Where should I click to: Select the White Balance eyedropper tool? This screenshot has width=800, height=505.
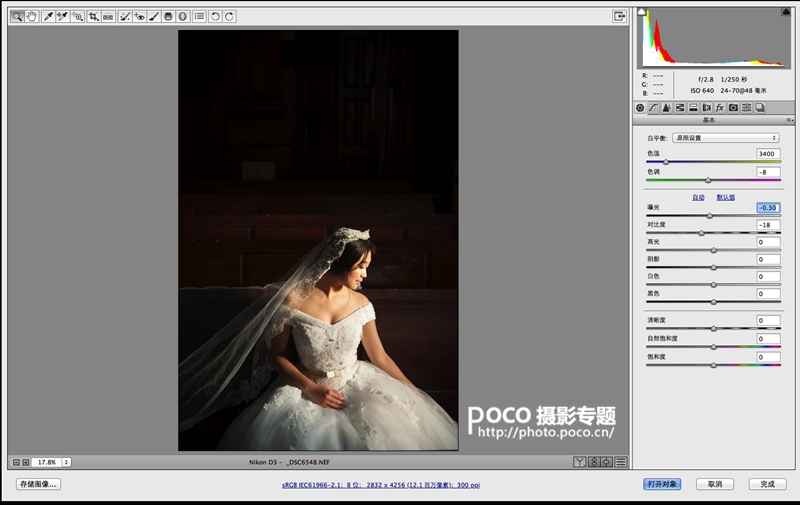coord(48,16)
